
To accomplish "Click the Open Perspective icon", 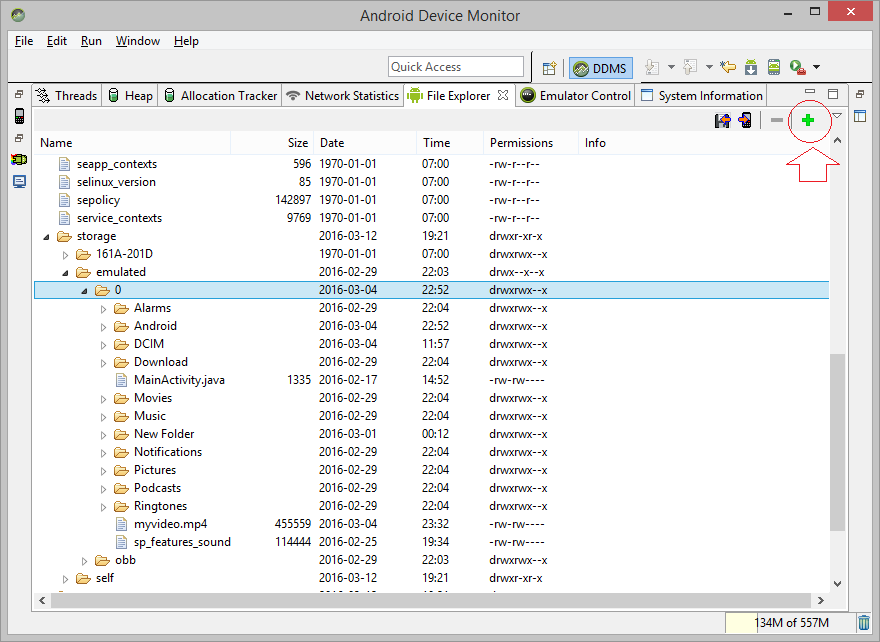I will tap(549, 68).
